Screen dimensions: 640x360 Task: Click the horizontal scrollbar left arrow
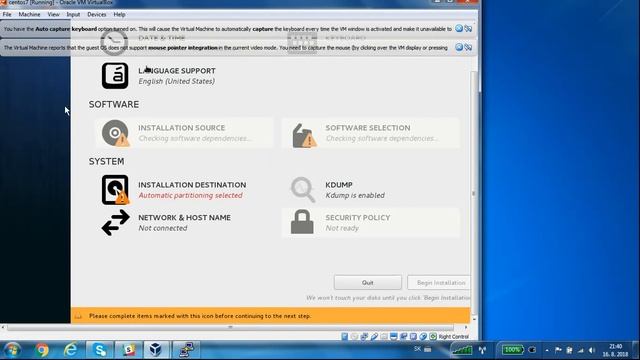3,327
